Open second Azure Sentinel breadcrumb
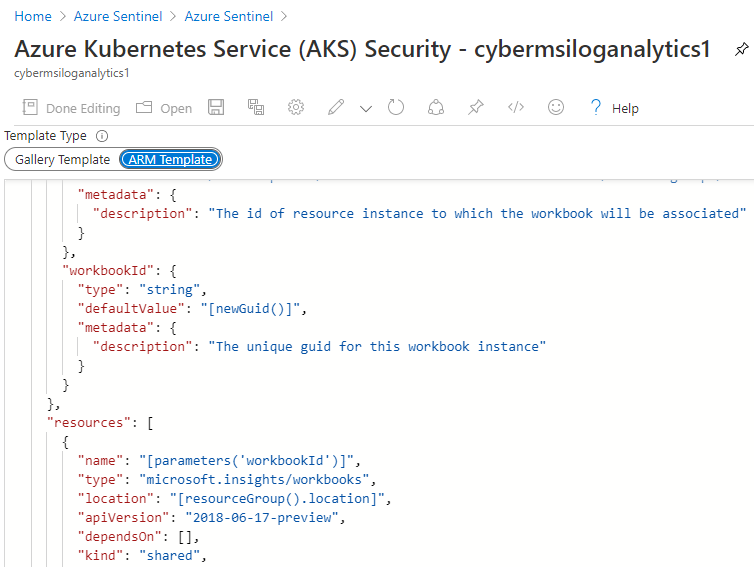This screenshot has height=567, width=754. [x=229, y=16]
